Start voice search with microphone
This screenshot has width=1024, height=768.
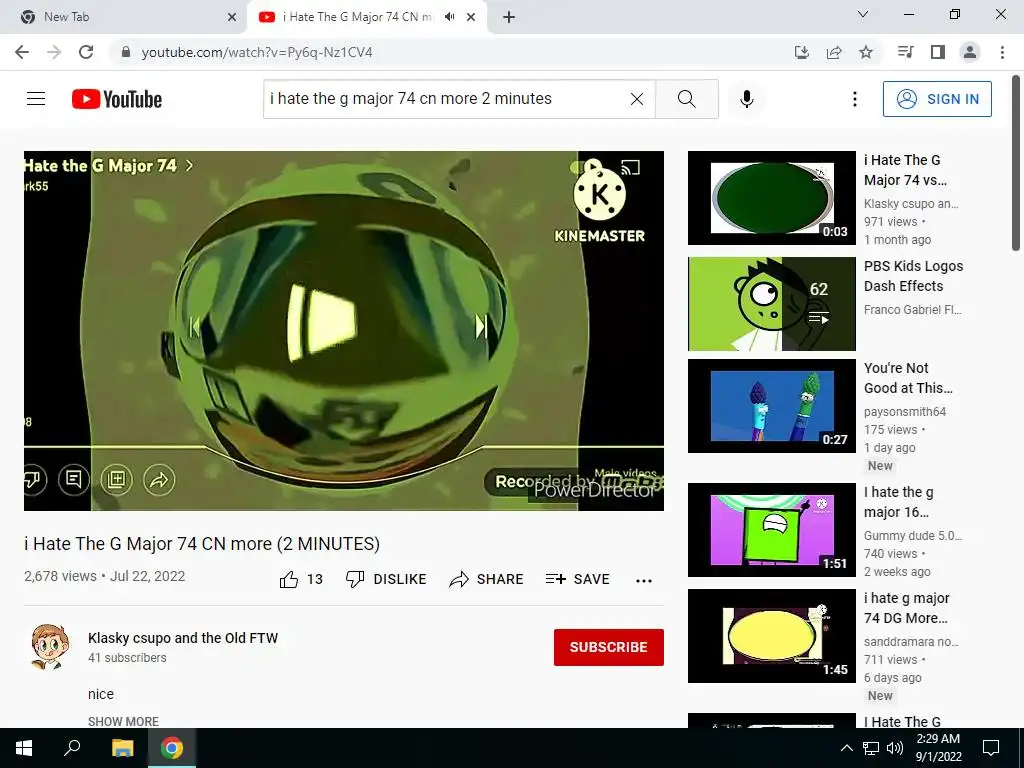[x=747, y=99]
